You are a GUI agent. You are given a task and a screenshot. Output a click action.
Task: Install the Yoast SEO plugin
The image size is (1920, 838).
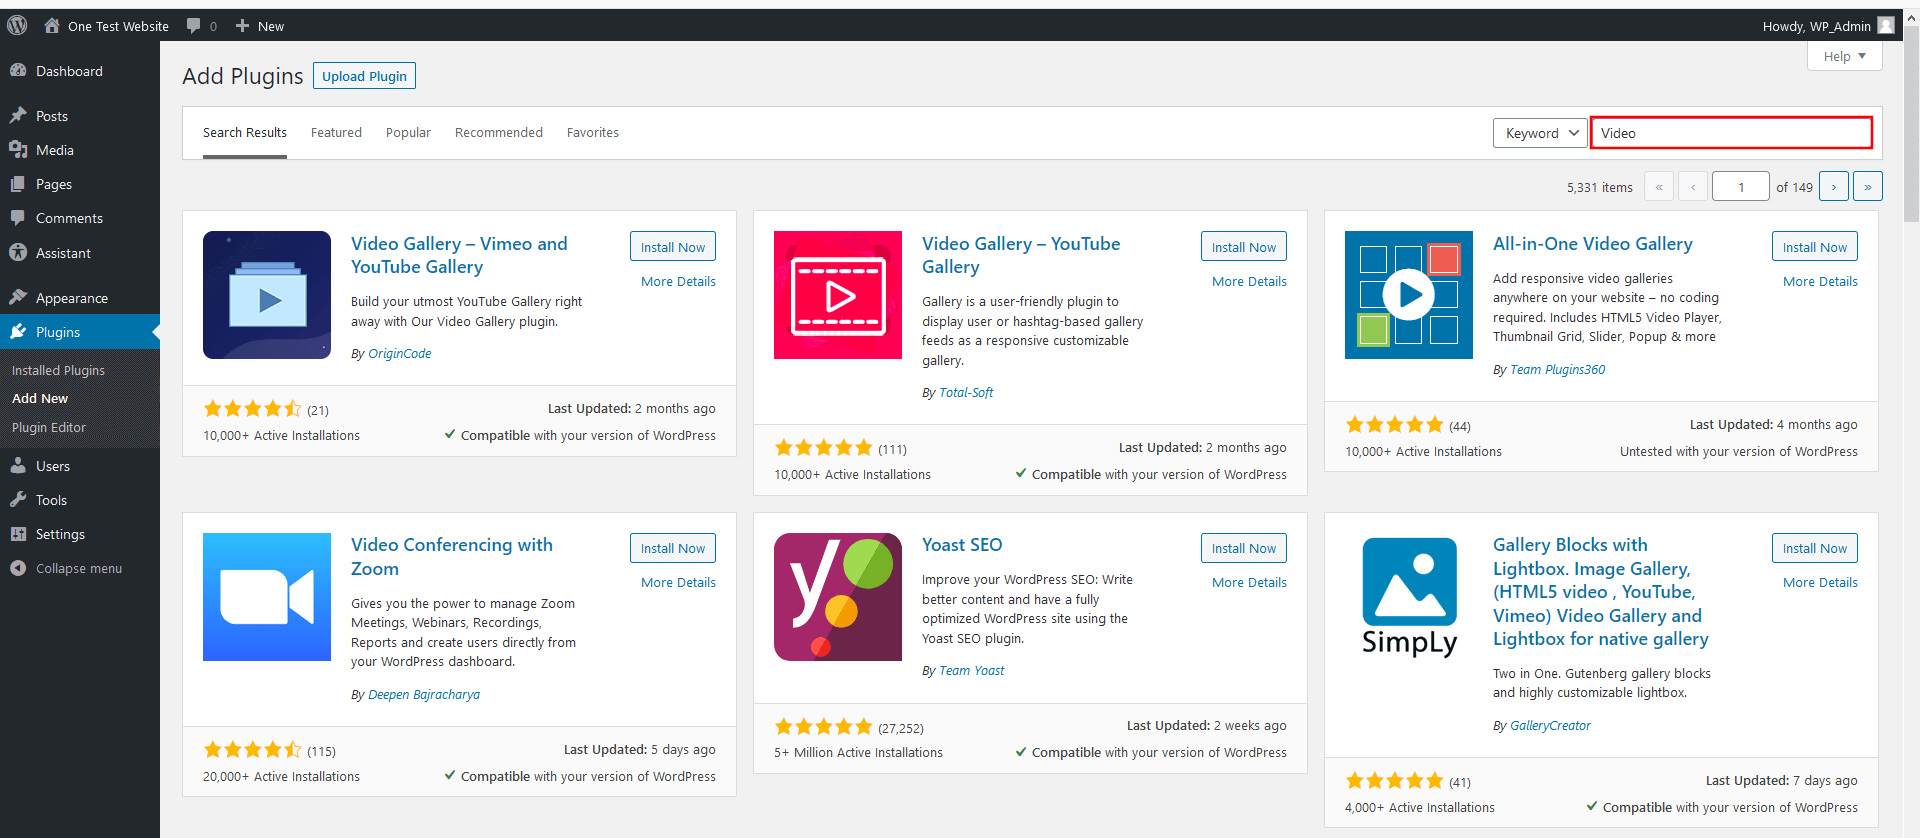pos(1243,548)
